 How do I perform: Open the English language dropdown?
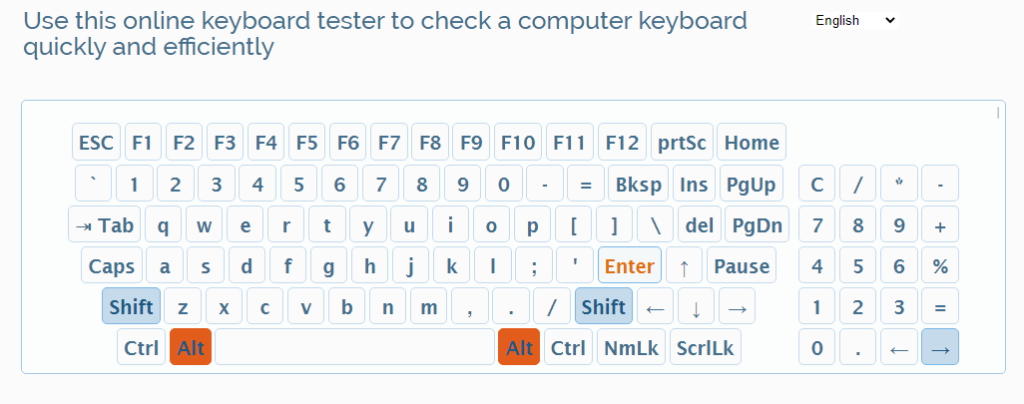pyautogui.click(x=855, y=20)
